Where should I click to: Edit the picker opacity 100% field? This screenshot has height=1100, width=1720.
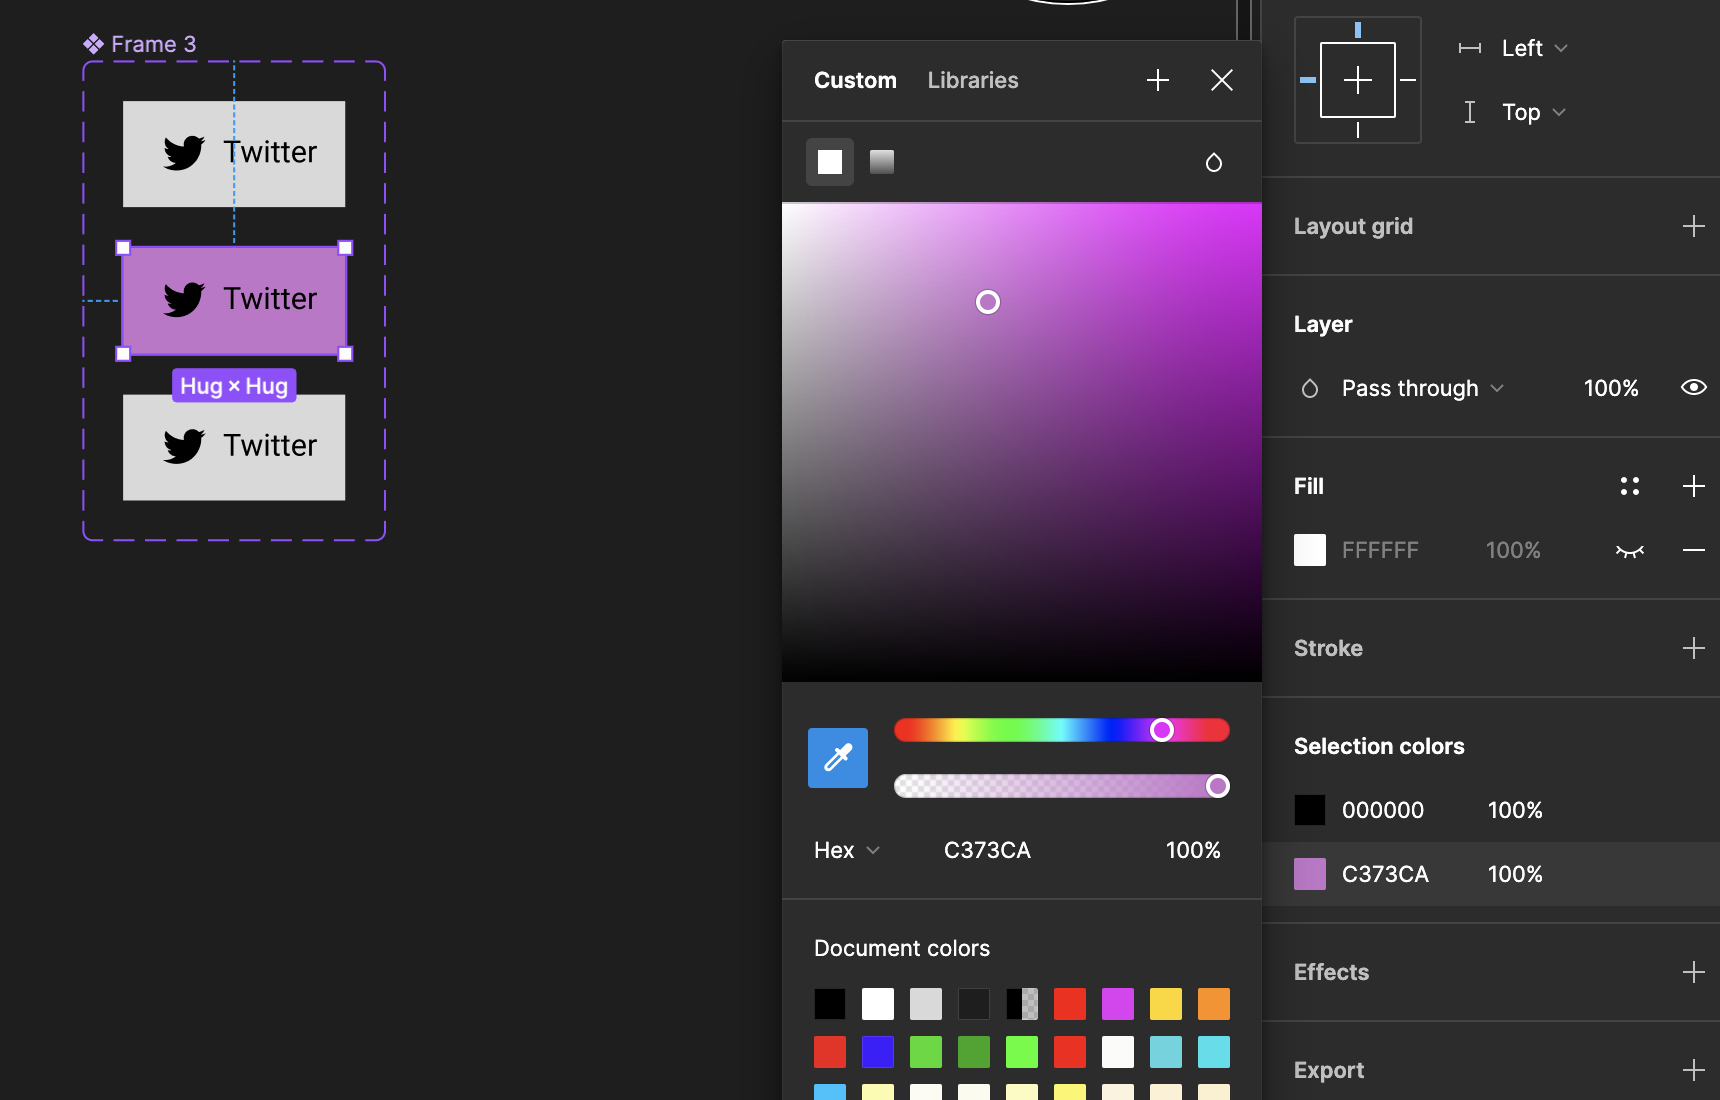(x=1193, y=850)
